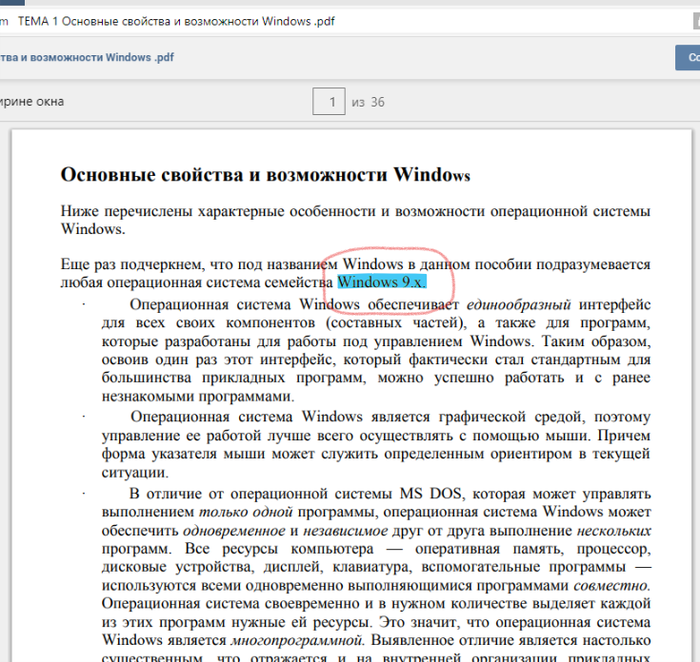
Task: Click the italic word 'многопрограммной'
Action: (x=298, y=640)
